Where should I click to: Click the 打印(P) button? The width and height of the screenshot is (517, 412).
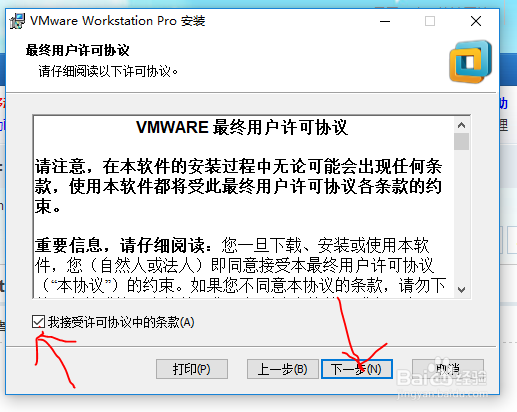tap(192, 369)
